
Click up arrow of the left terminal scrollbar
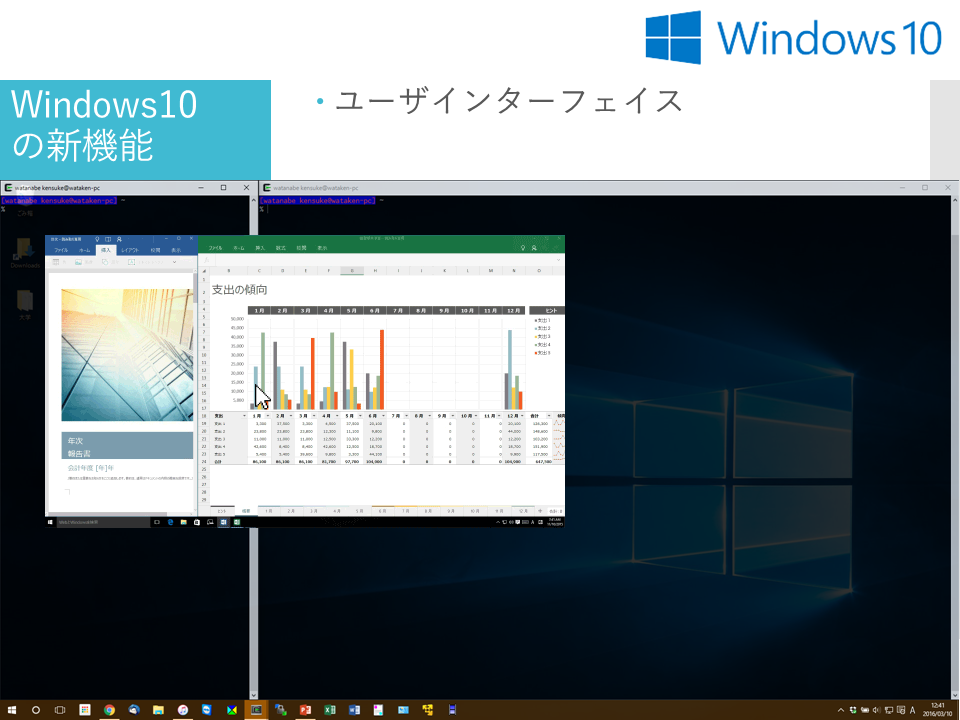253,200
